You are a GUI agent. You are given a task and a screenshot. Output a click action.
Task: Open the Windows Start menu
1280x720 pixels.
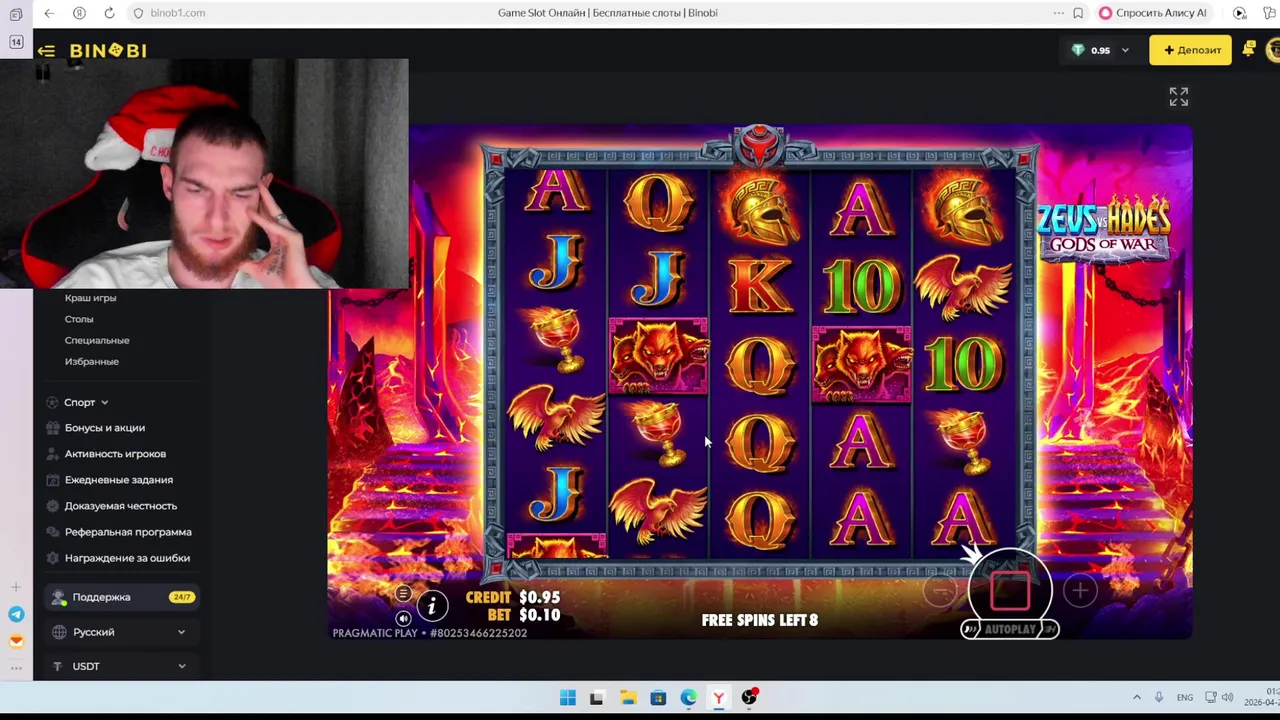click(x=567, y=698)
